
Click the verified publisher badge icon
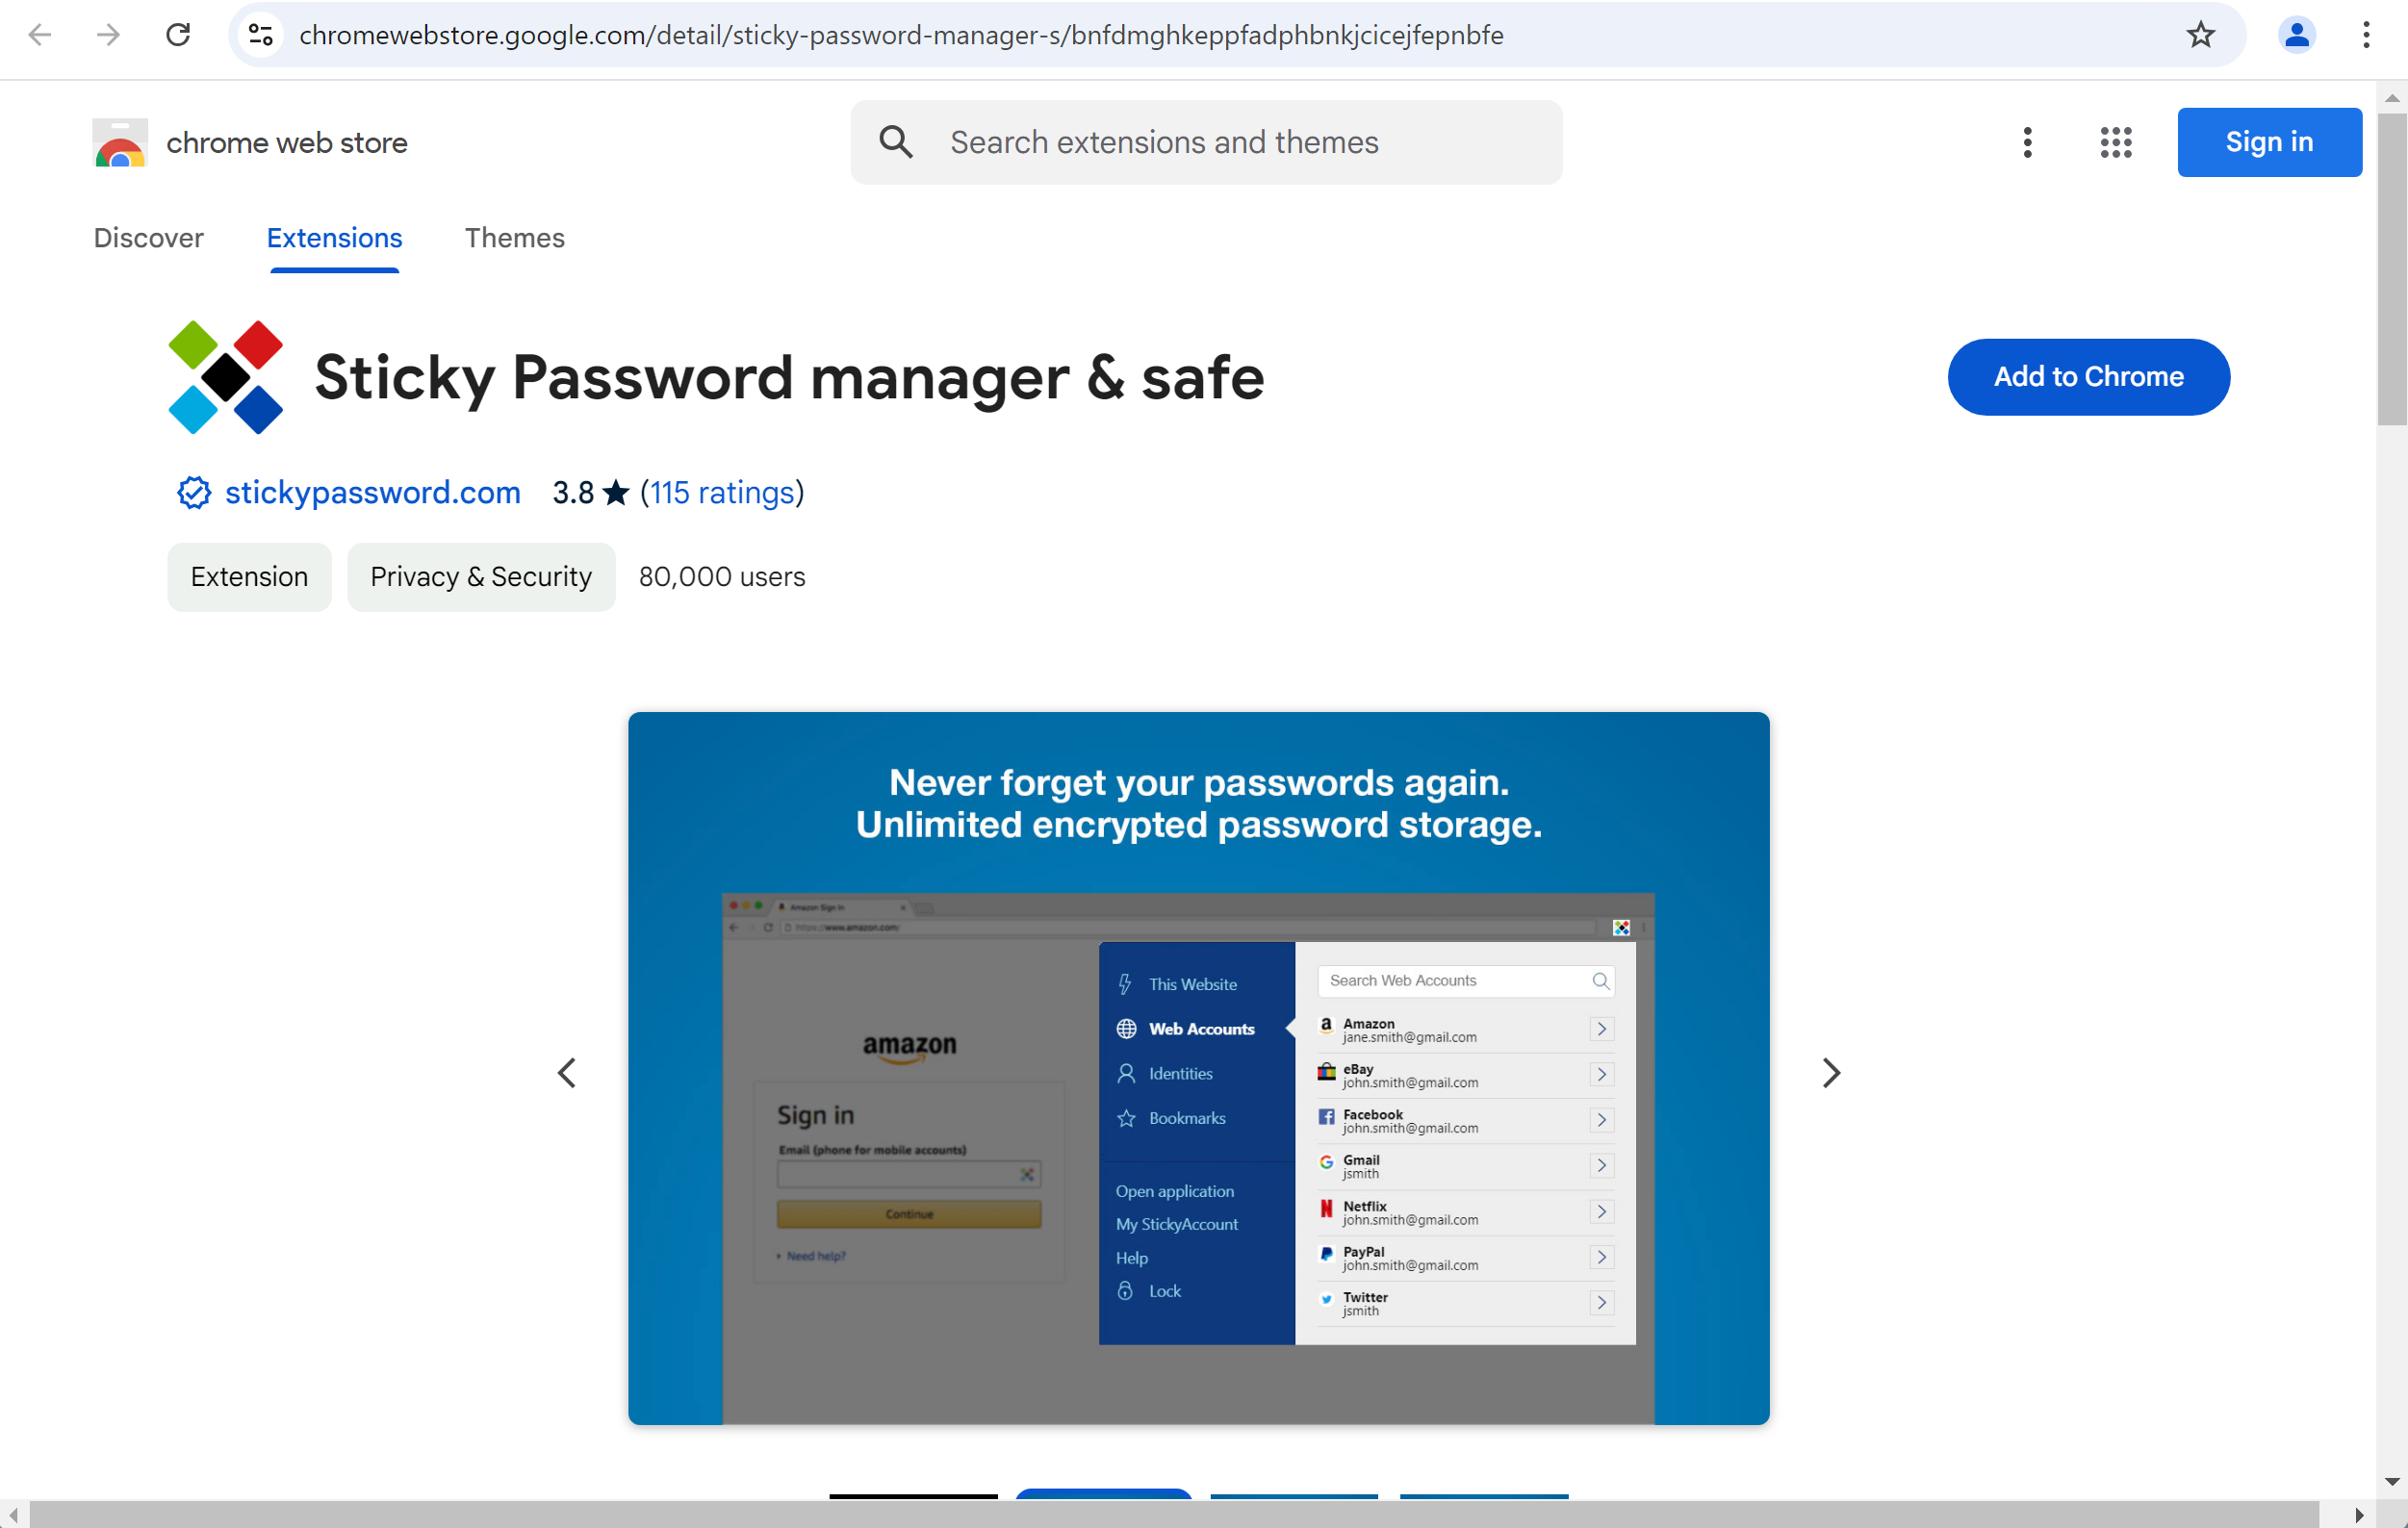point(194,492)
